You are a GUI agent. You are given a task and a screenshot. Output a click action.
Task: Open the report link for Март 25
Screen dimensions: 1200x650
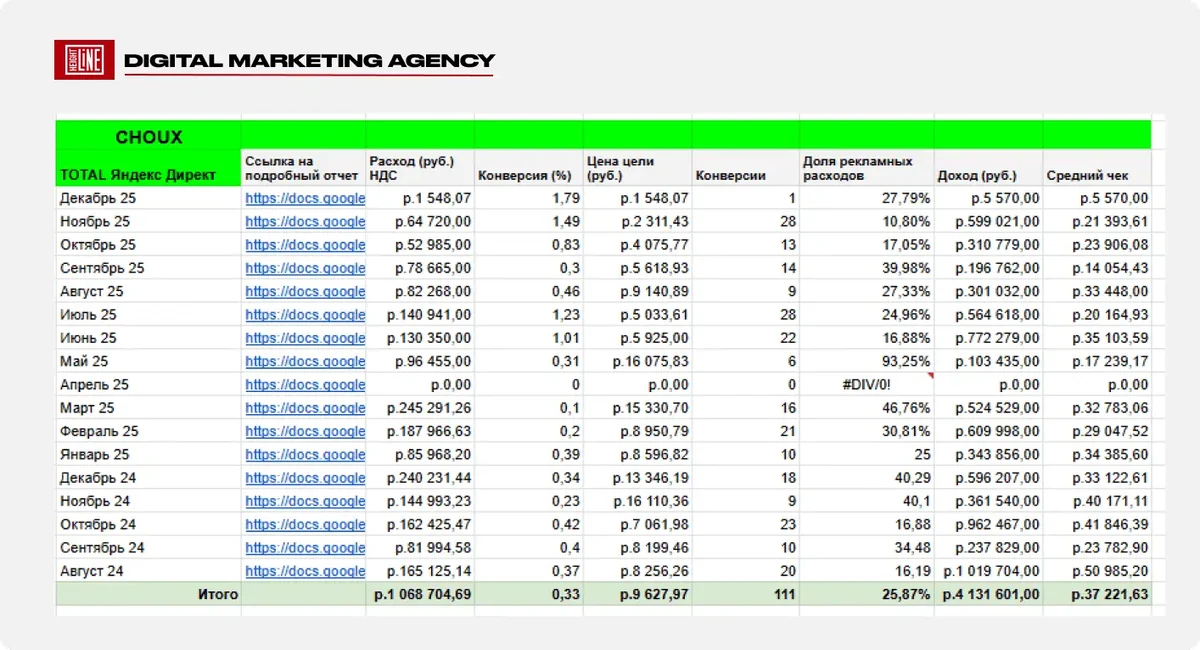[x=305, y=408]
